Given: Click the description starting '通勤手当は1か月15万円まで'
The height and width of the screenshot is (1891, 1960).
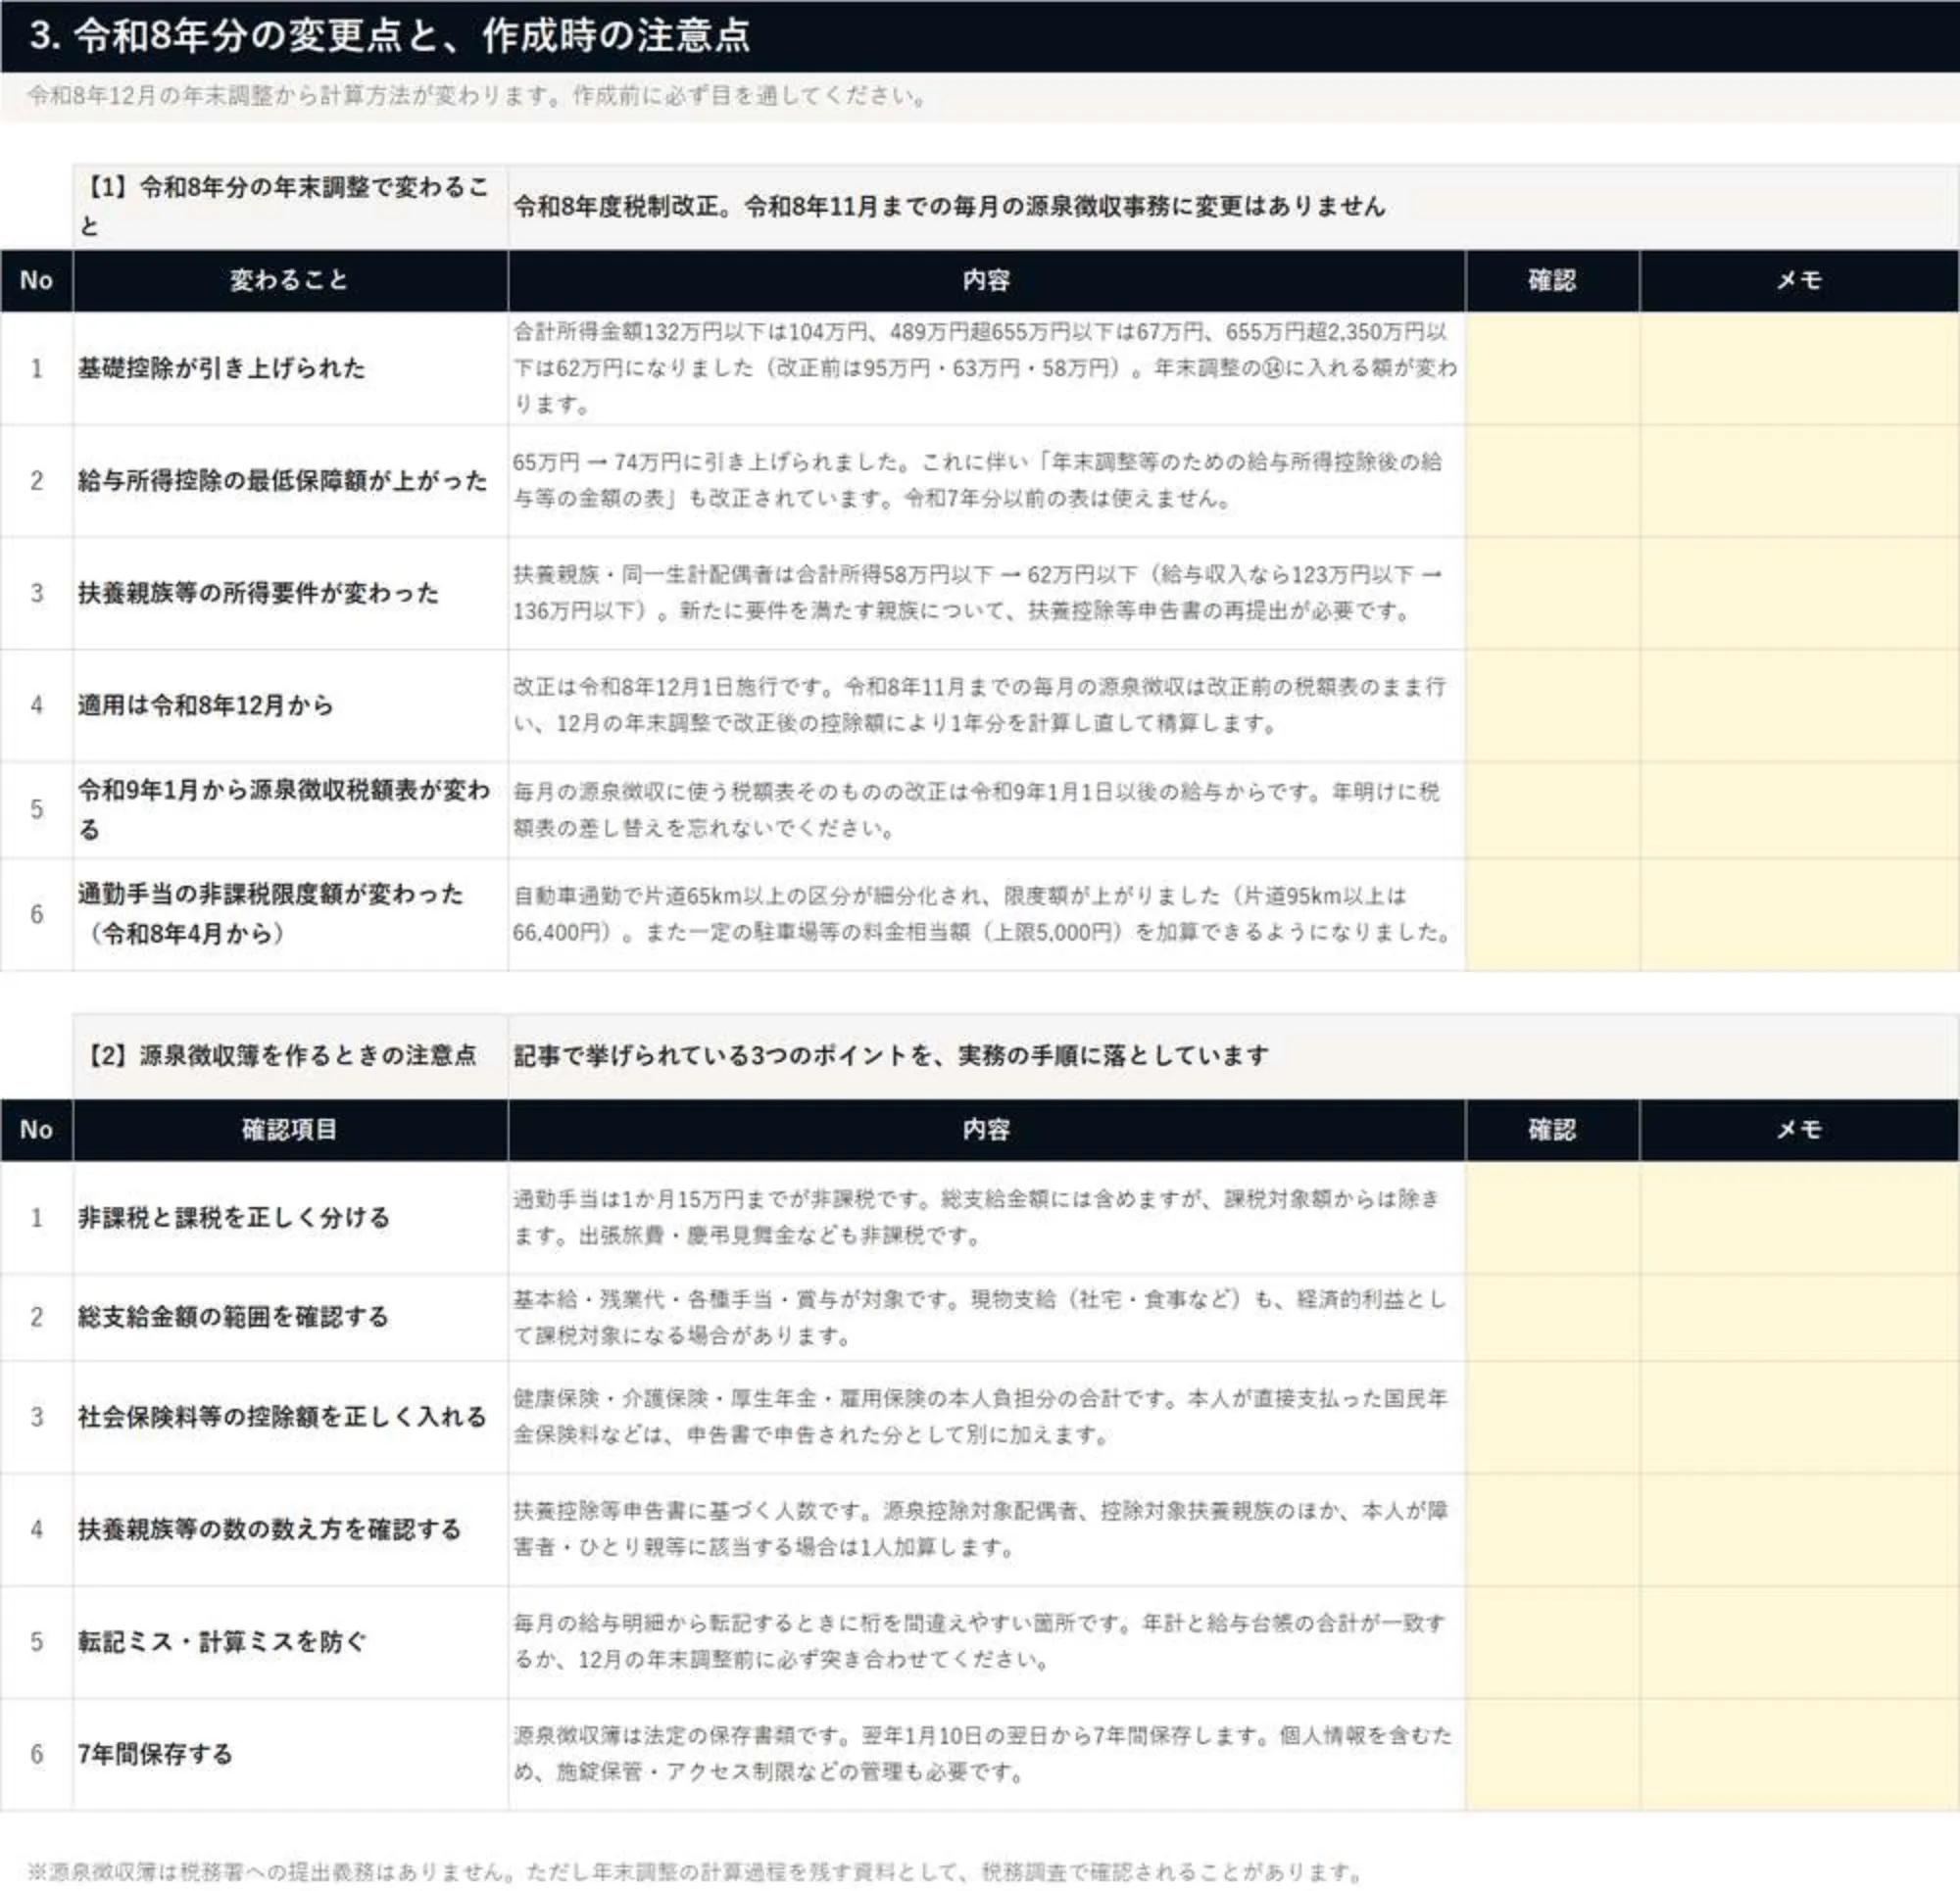Looking at the screenshot, I should (x=986, y=1217).
